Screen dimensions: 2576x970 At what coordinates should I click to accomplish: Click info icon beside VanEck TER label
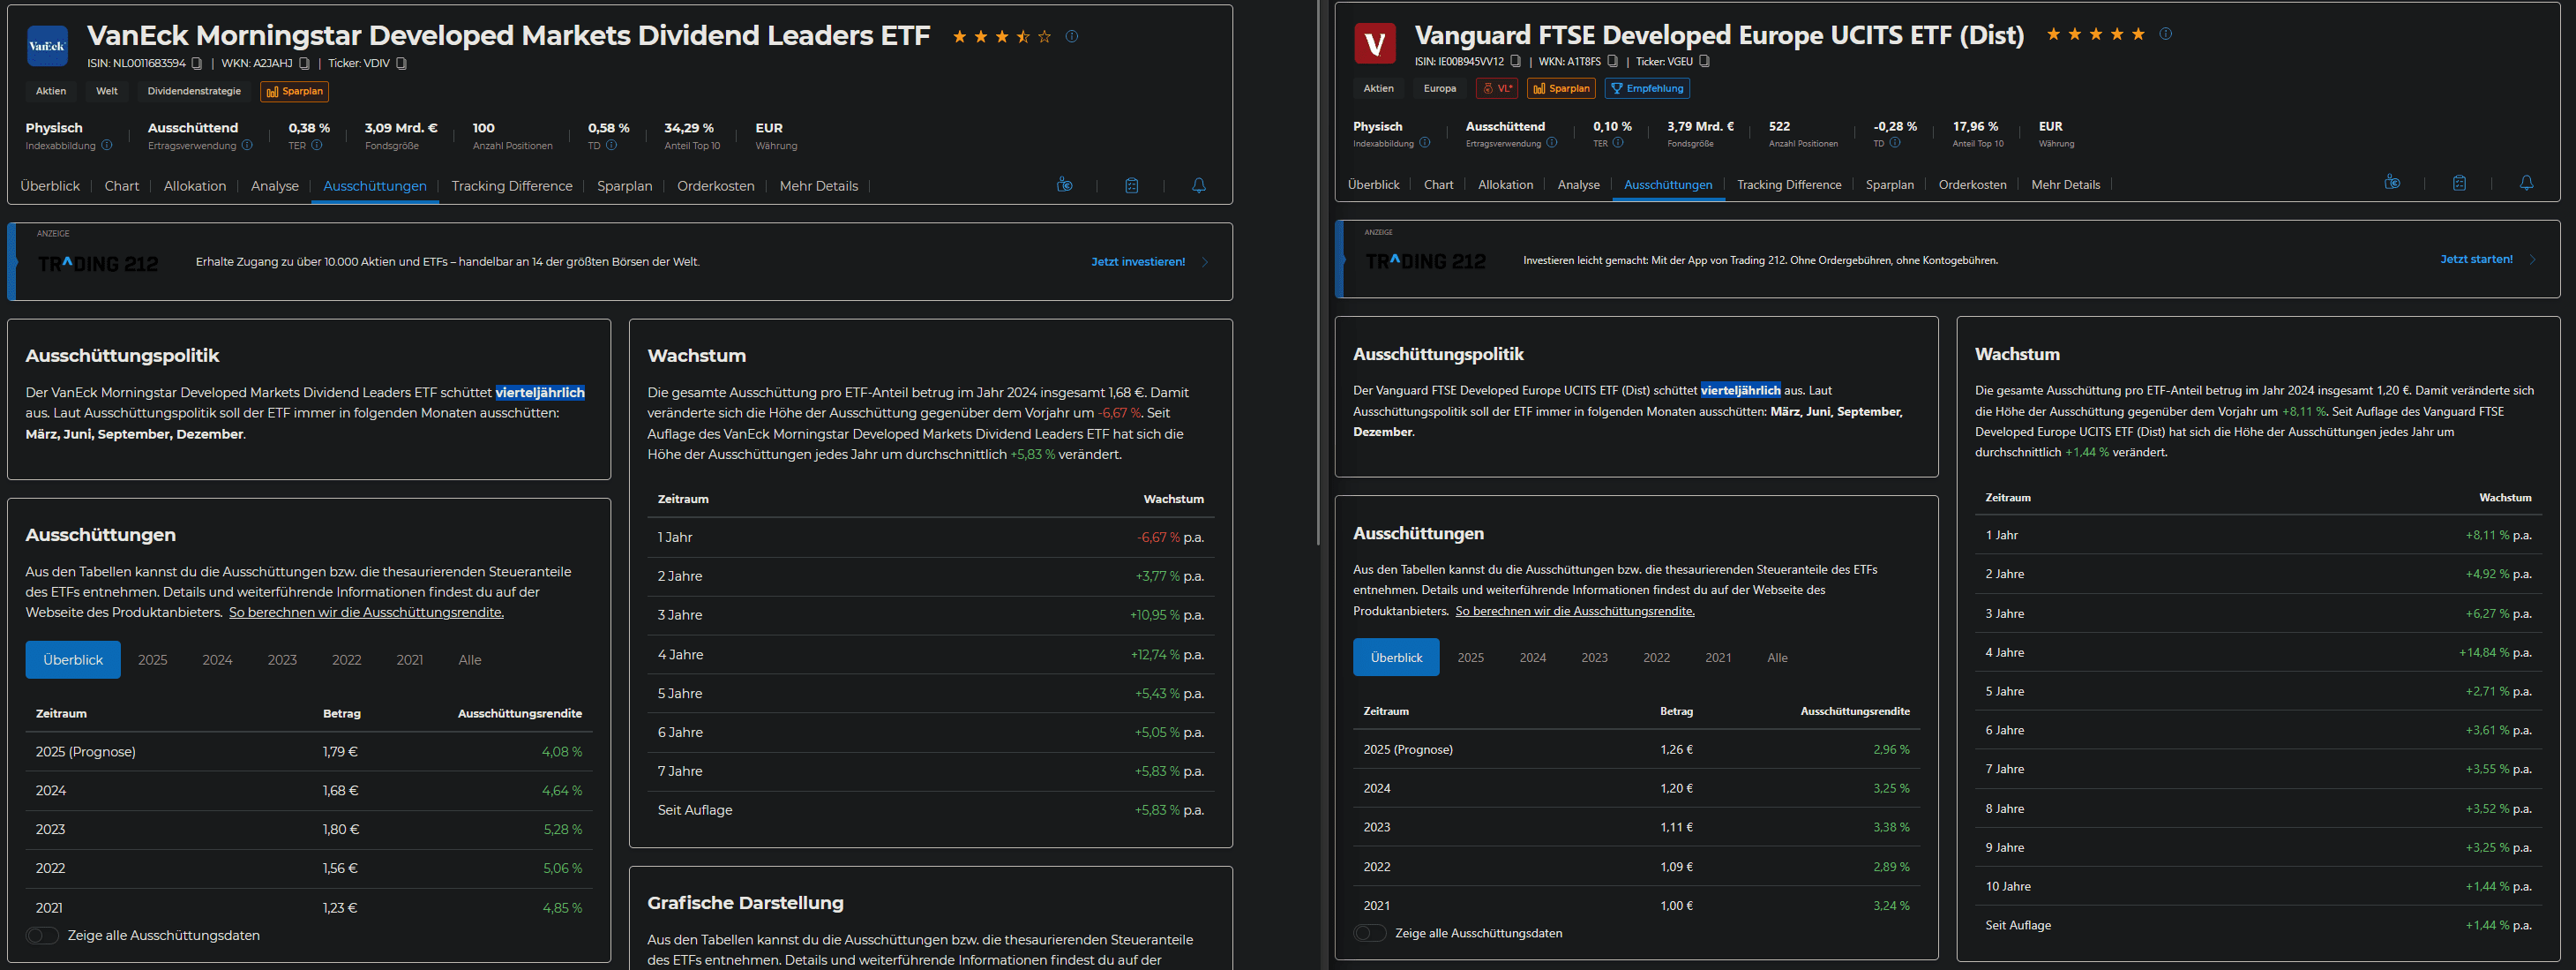point(317,146)
